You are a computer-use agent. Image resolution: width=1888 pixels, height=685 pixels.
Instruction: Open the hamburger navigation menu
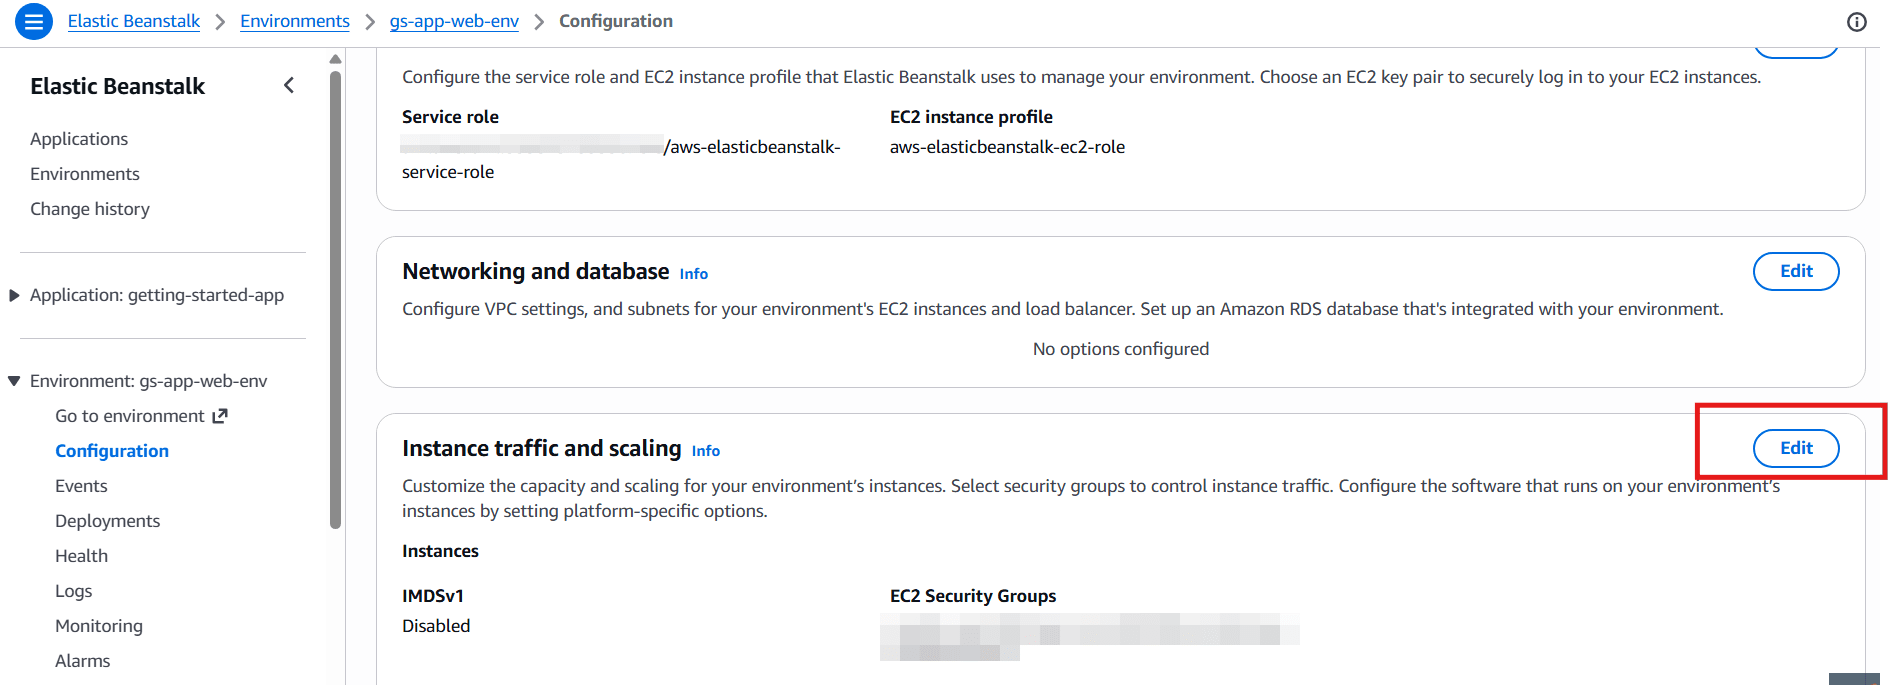pos(34,21)
